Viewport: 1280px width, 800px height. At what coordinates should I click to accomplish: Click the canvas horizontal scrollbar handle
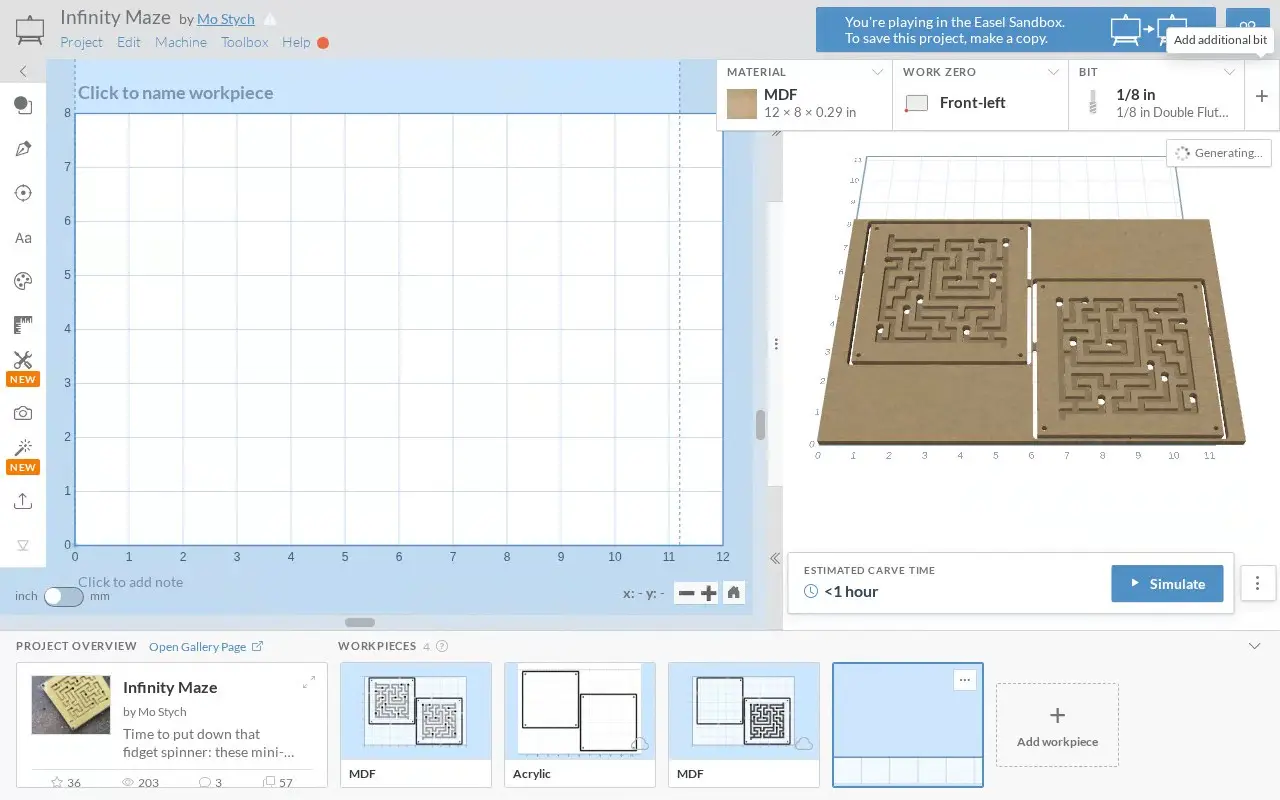pyautogui.click(x=360, y=623)
